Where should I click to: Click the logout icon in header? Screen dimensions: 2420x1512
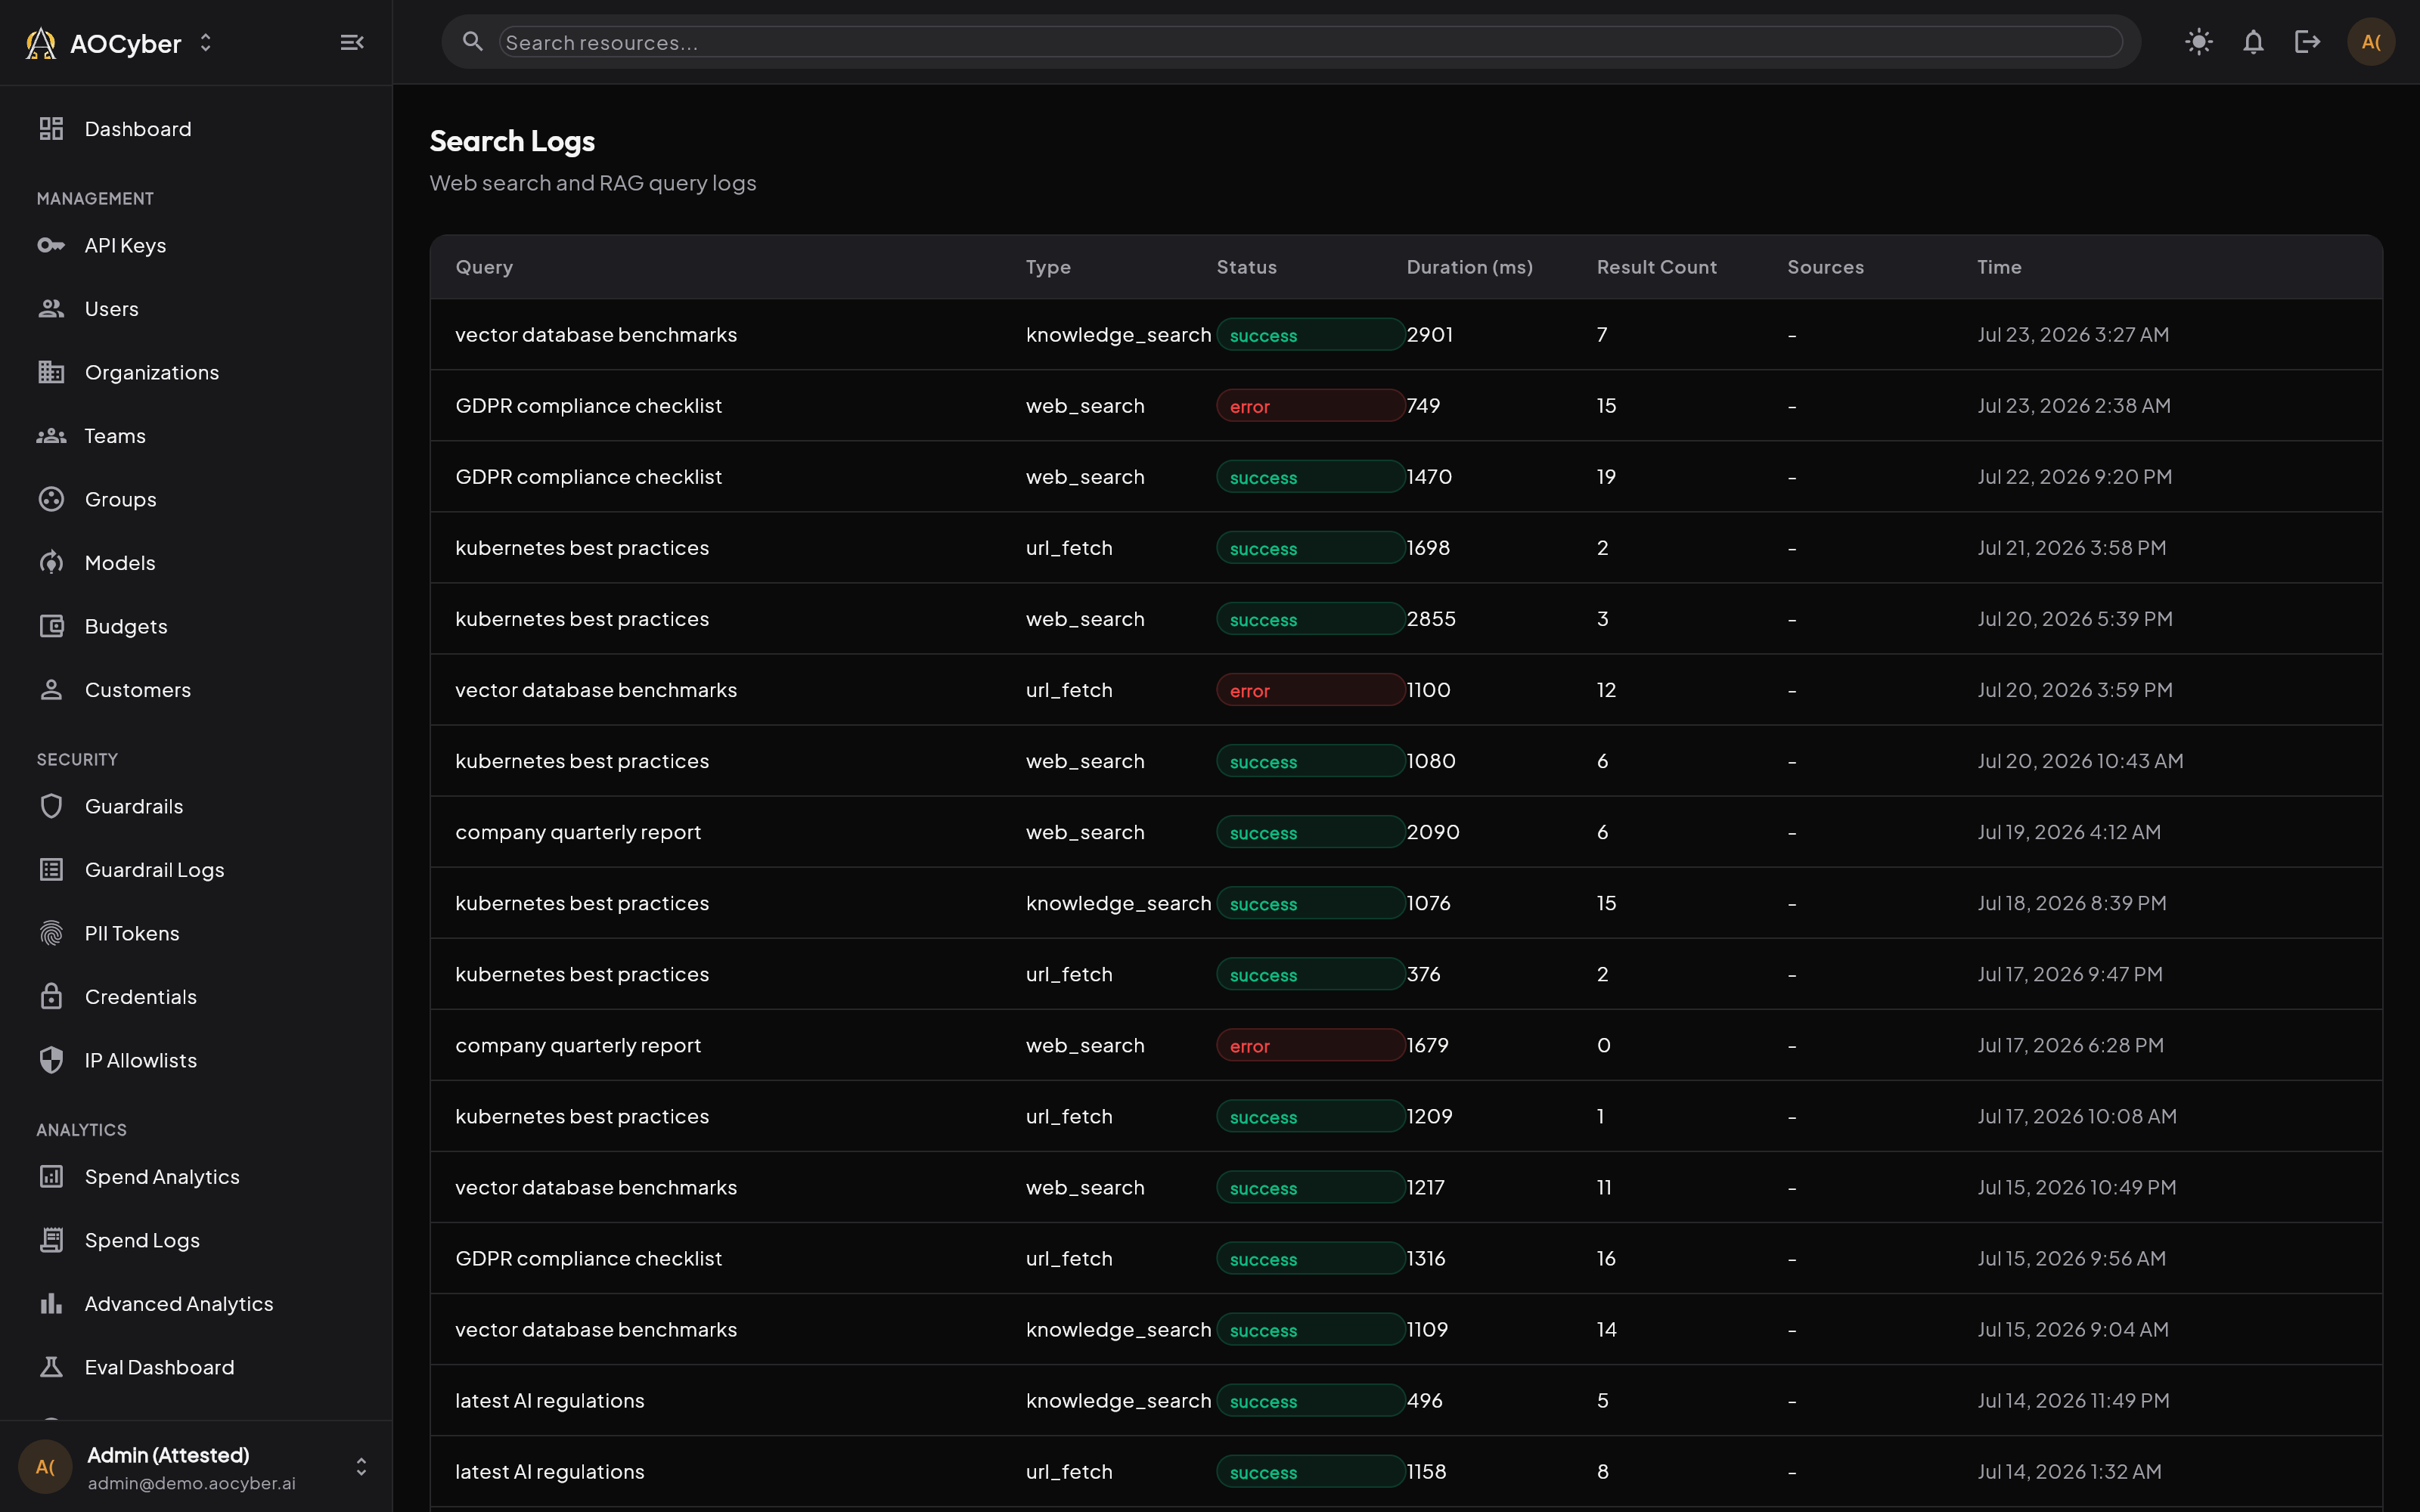2307,42
